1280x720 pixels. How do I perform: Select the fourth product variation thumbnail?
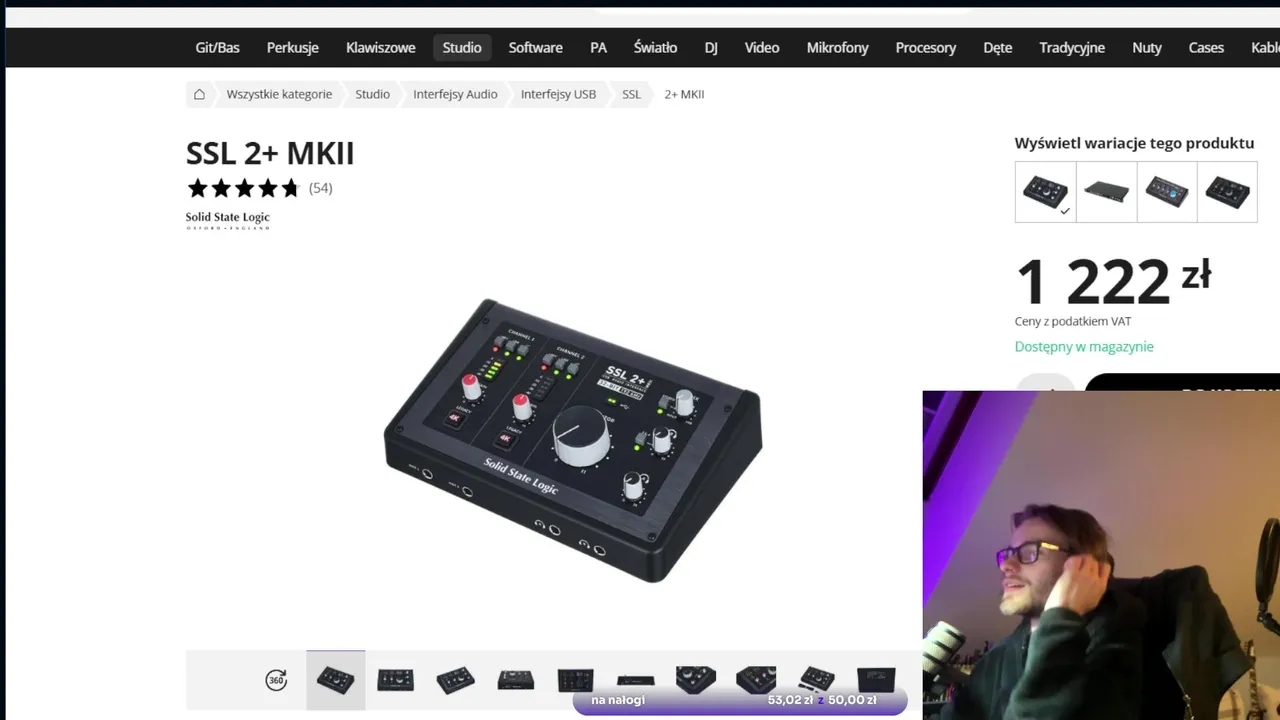[1227, 192]
